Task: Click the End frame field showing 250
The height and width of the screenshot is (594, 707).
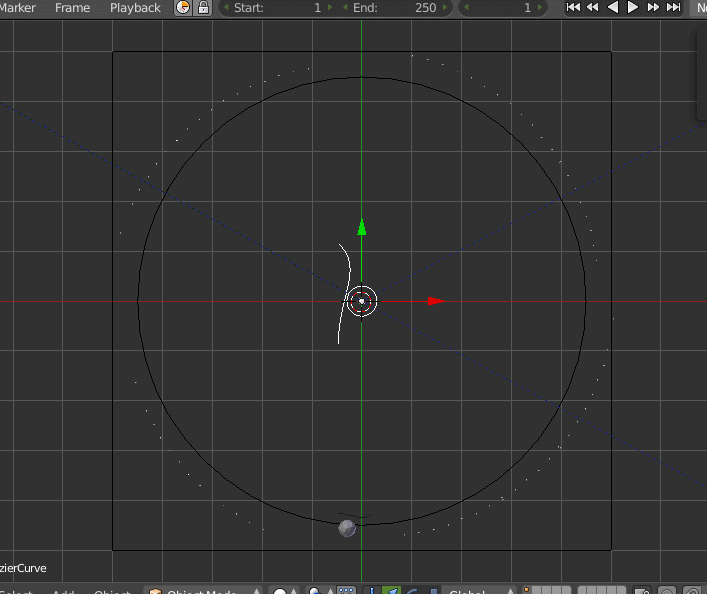Action: (395, 8)
